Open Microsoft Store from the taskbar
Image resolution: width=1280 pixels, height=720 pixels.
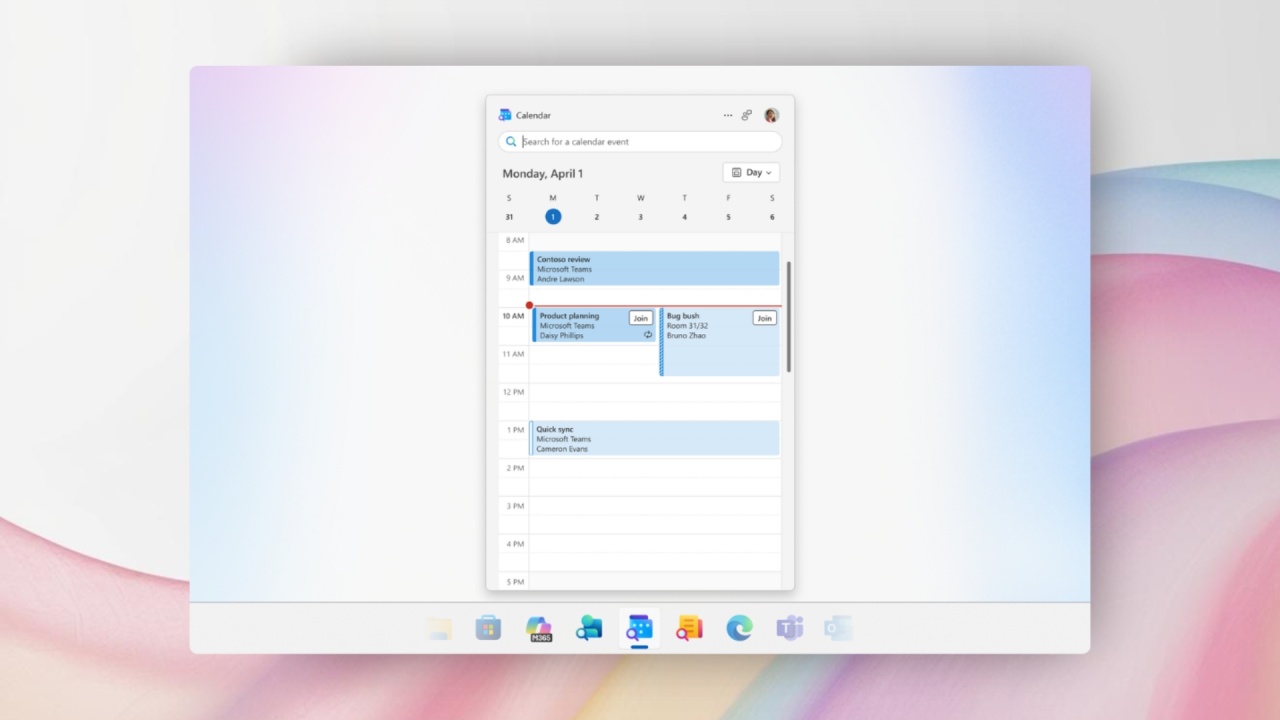pos(488,628)
